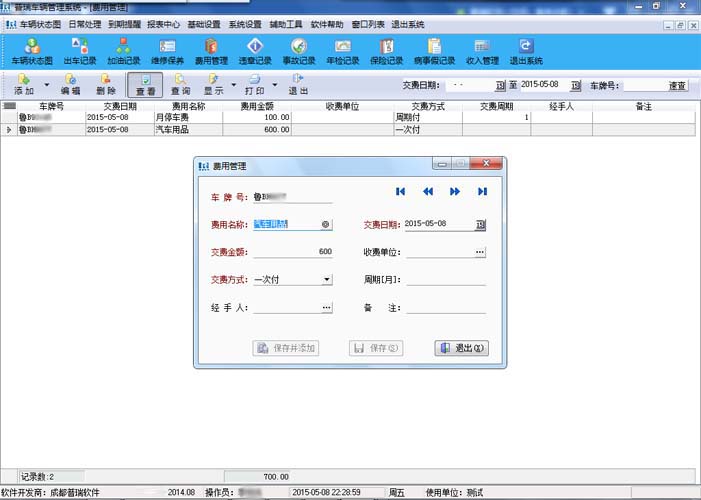
Task: Click the 车牌号 search field in toolbar
Action: [x=644, y=86]
